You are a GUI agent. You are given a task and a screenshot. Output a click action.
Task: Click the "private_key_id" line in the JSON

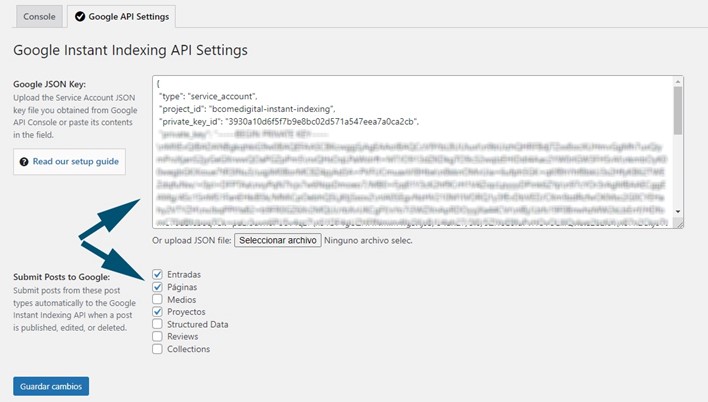[x=289, y=122]
